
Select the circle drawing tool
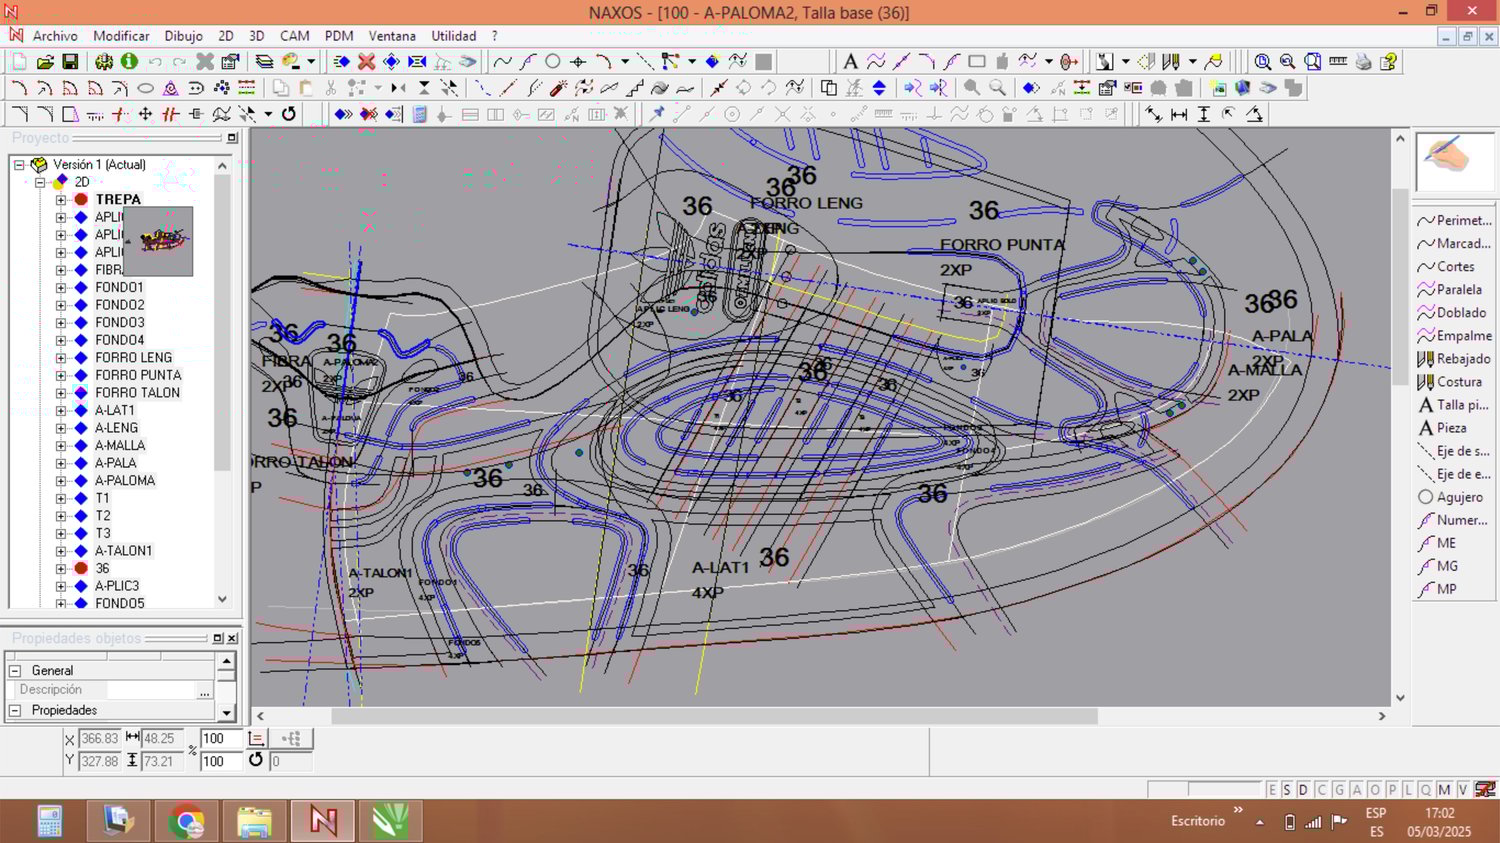coord(552,62)
